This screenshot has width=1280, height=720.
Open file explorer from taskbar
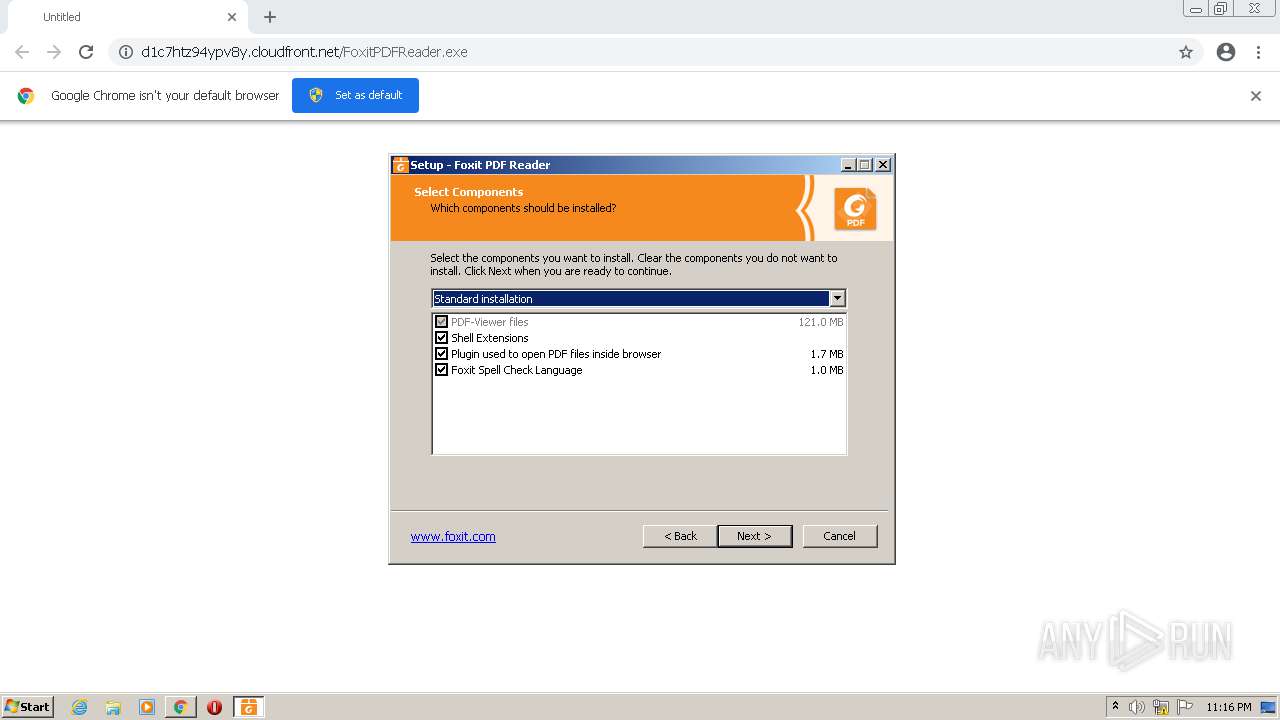pyautogui.click(x=113, y=707)
